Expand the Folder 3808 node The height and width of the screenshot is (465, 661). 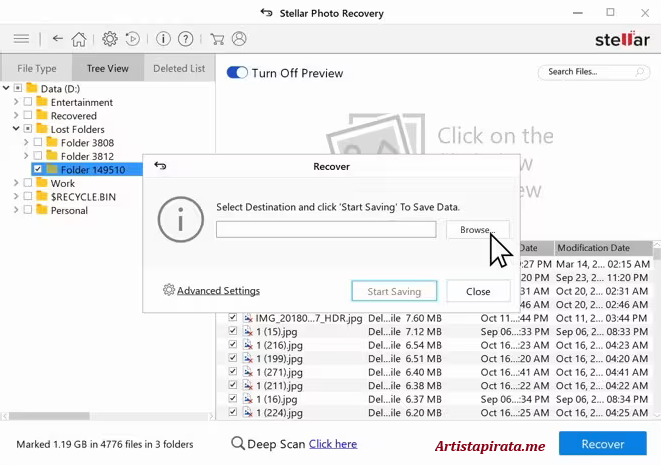26,142
